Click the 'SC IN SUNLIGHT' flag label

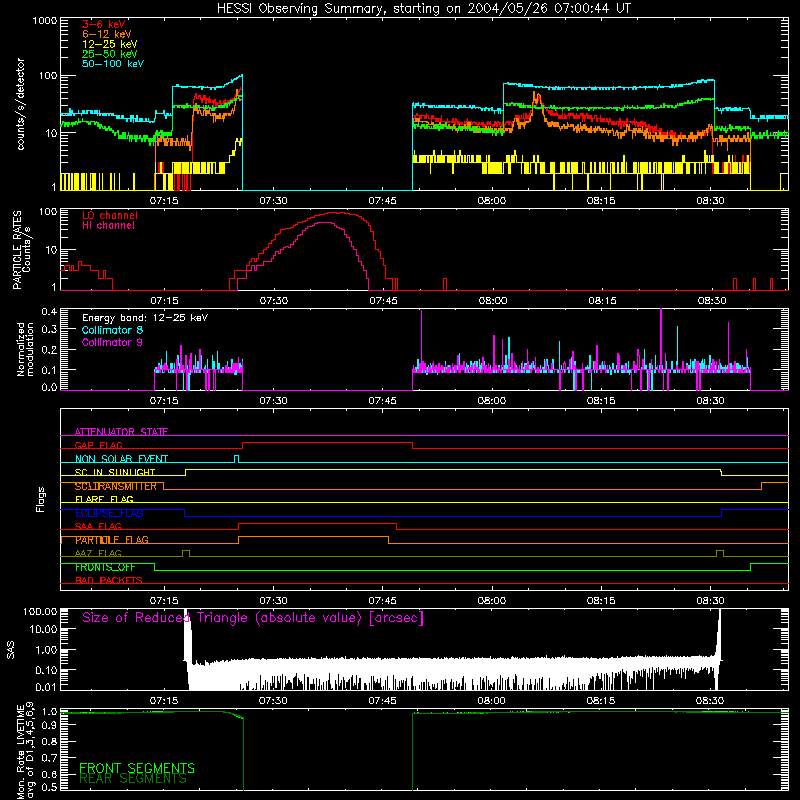tap(115, 472)
